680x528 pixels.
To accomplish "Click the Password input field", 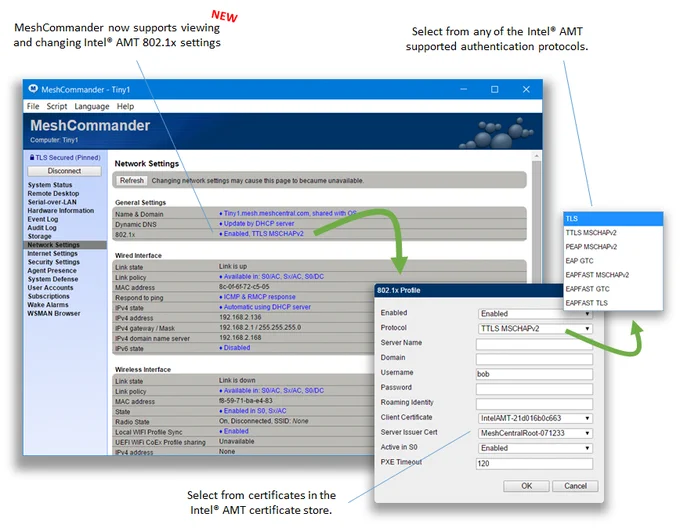I will pyautogui.click(x=534, y=389).
